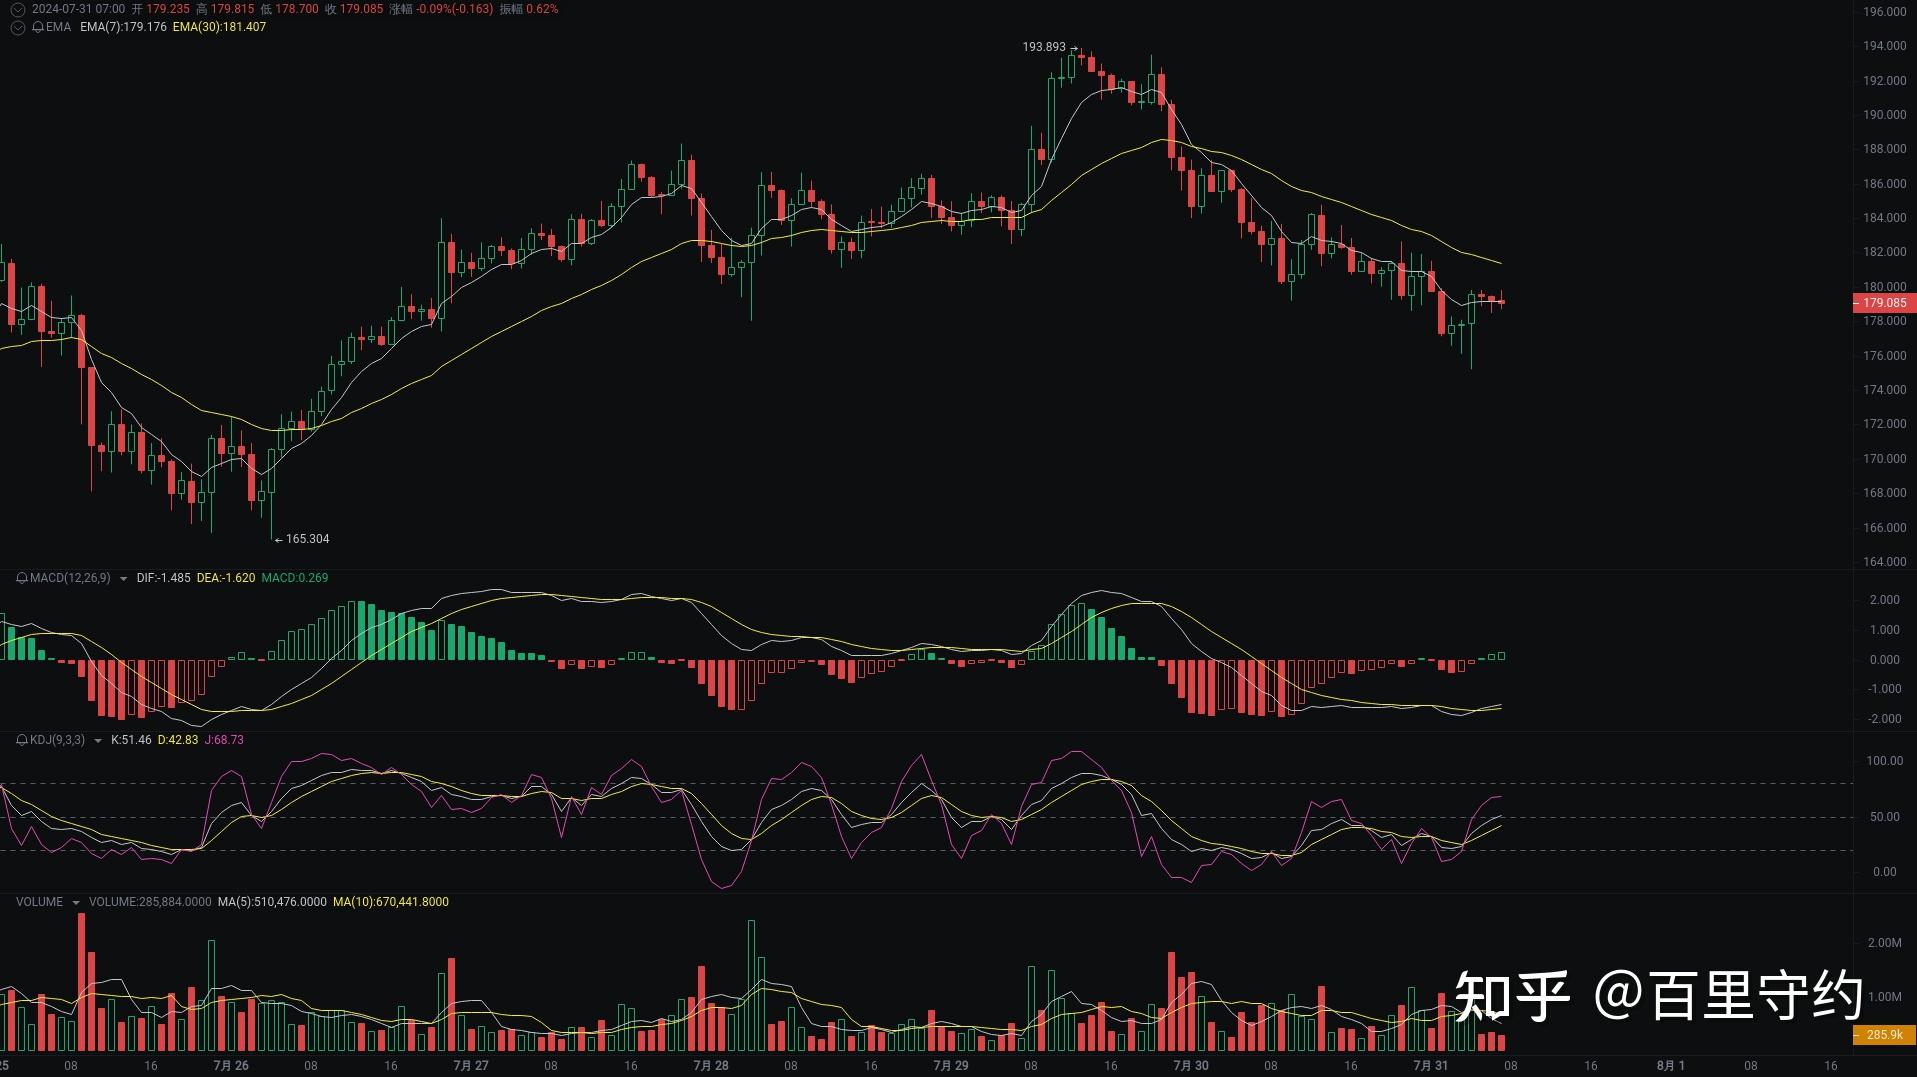Open the MACD(12,26,9) dropdown arrow
This screenshot has width=1917, height=1077.
tap(123, 579)
